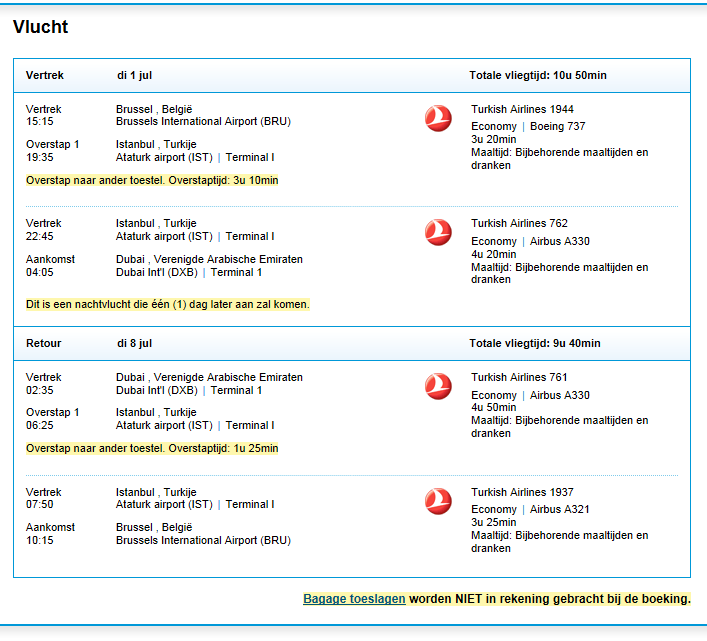Click the Turkish Airlines logo beside flight 1944
This screenshot has height=641, width=707.
[x=438, y=118]
